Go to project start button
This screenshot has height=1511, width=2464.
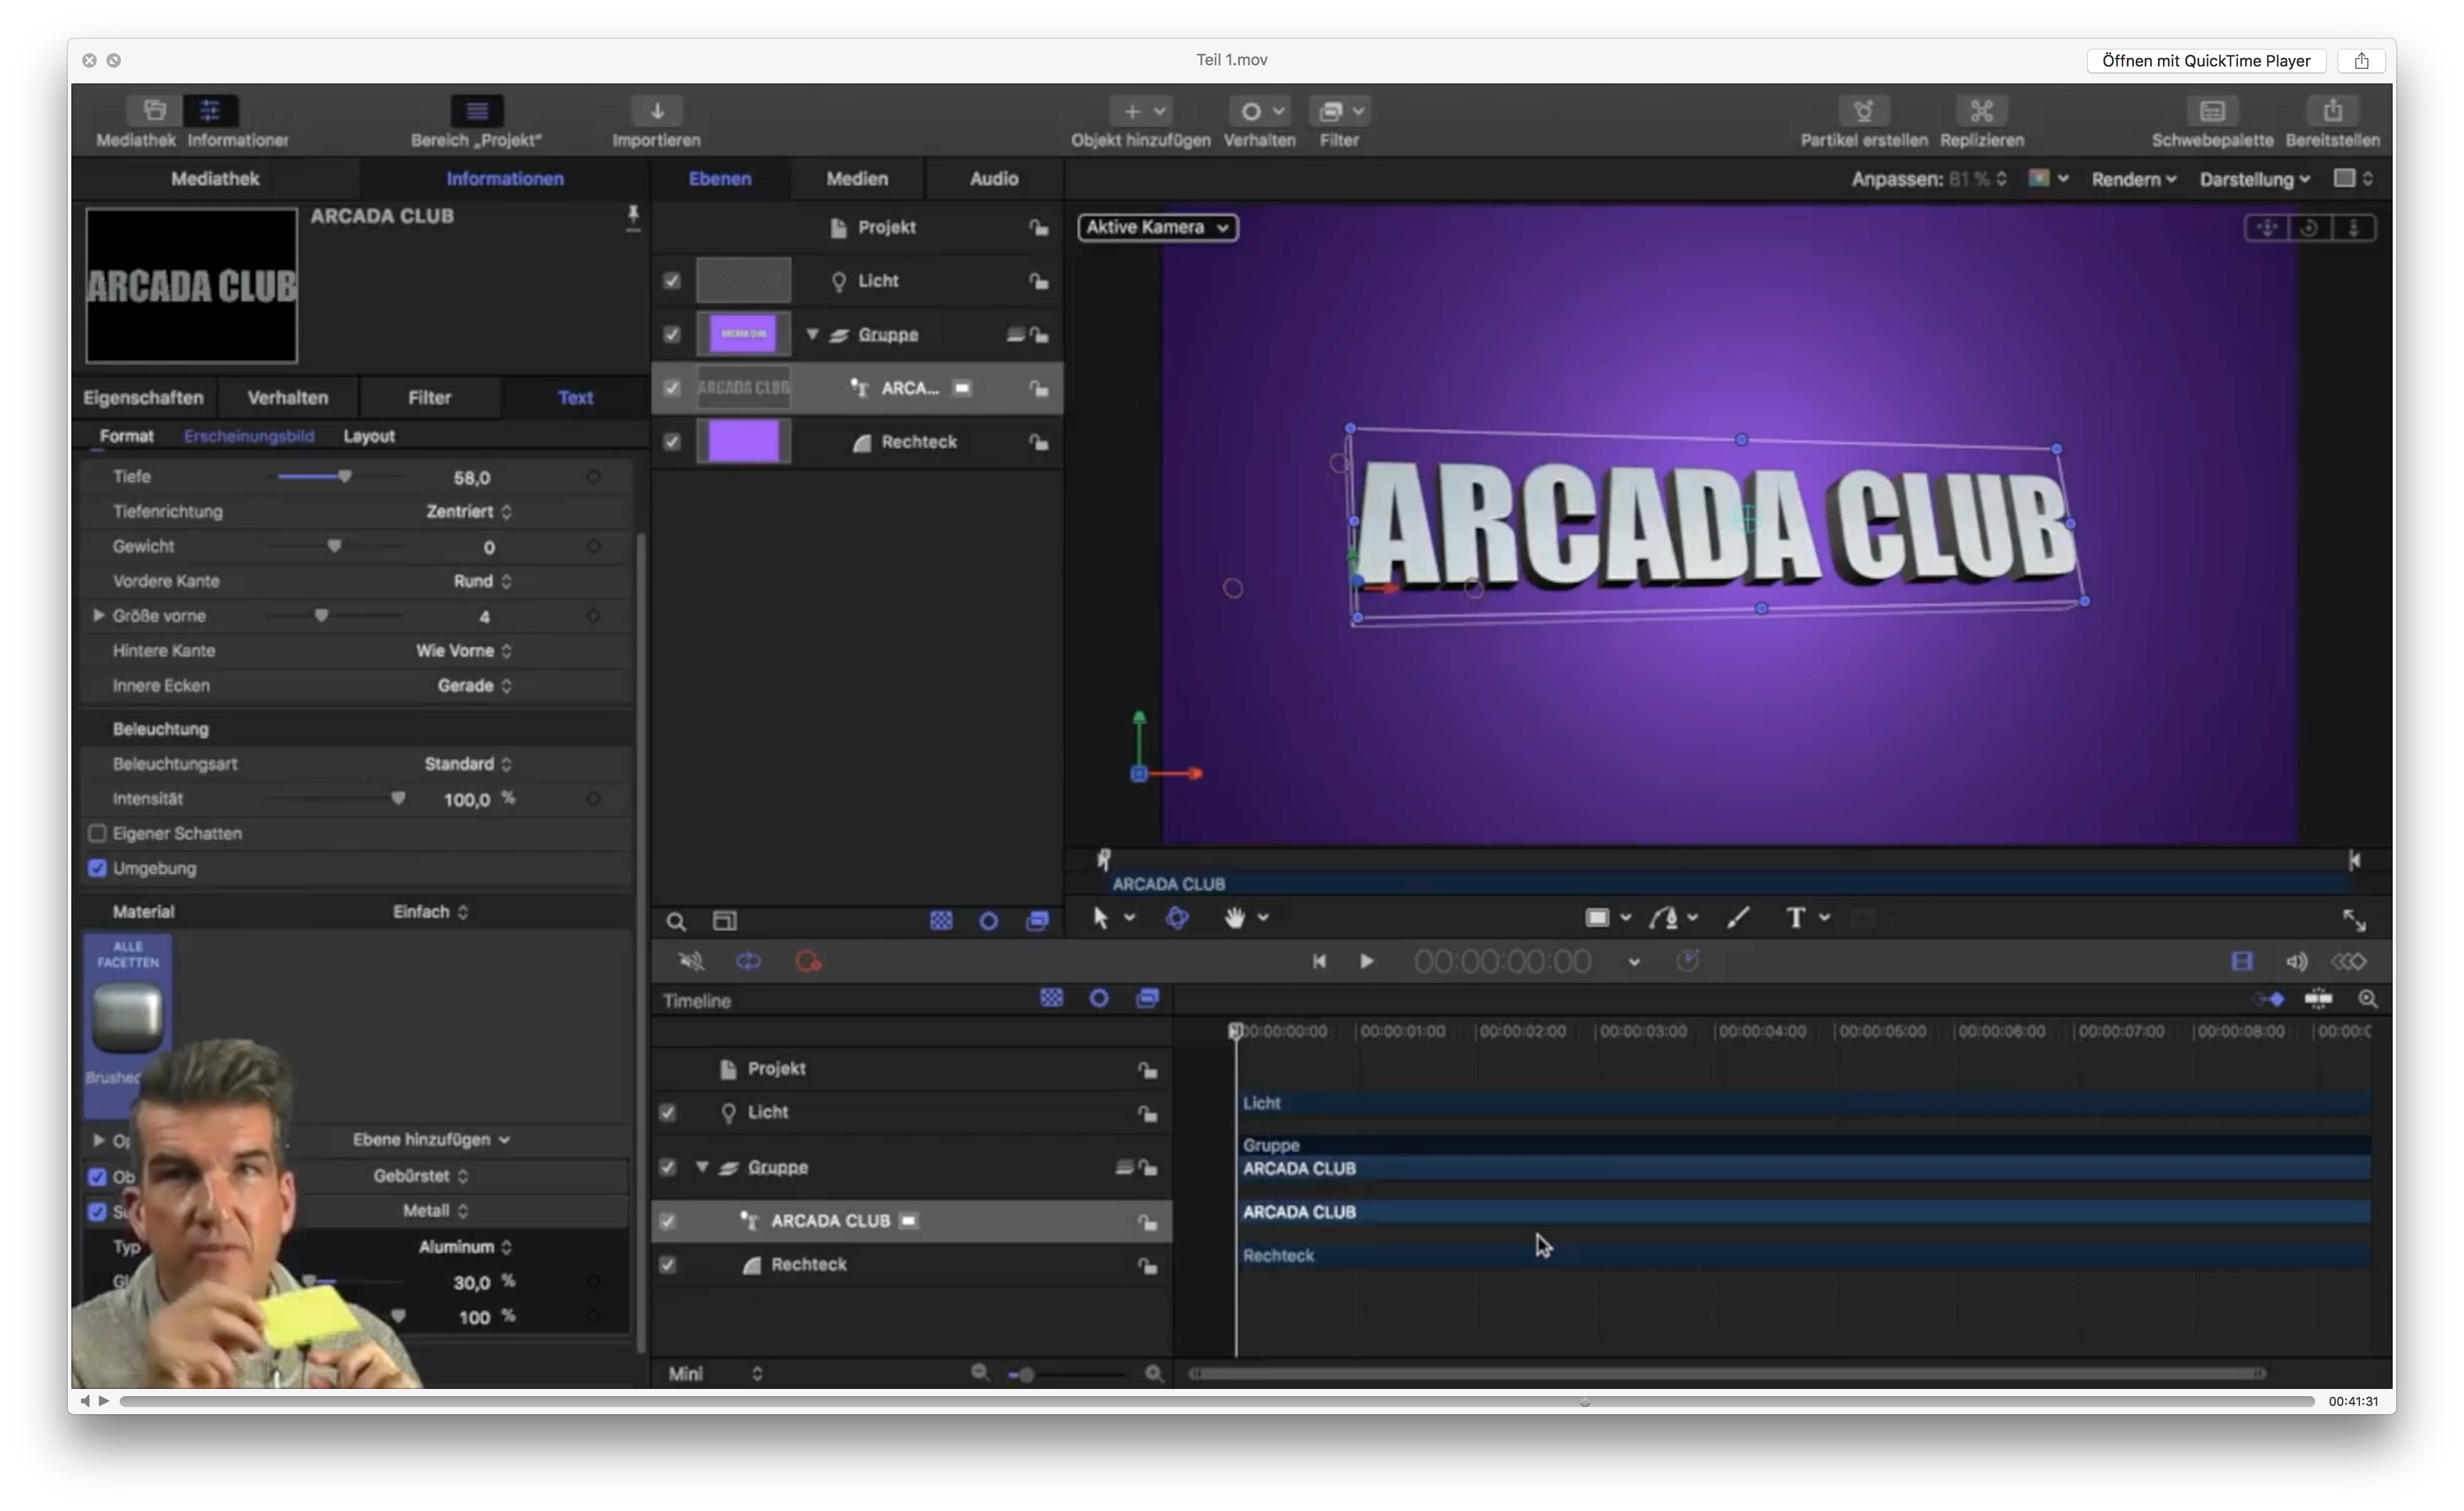point(1319,962)
